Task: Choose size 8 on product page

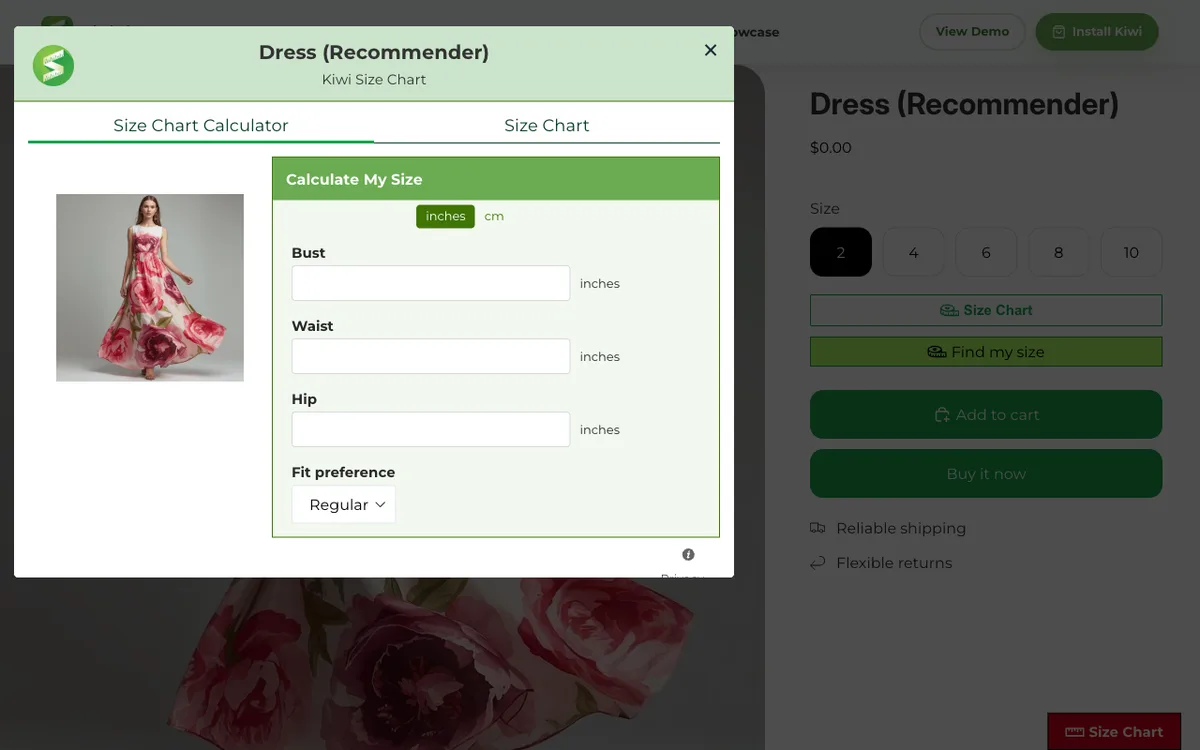Action: [x=1059, y=252]
